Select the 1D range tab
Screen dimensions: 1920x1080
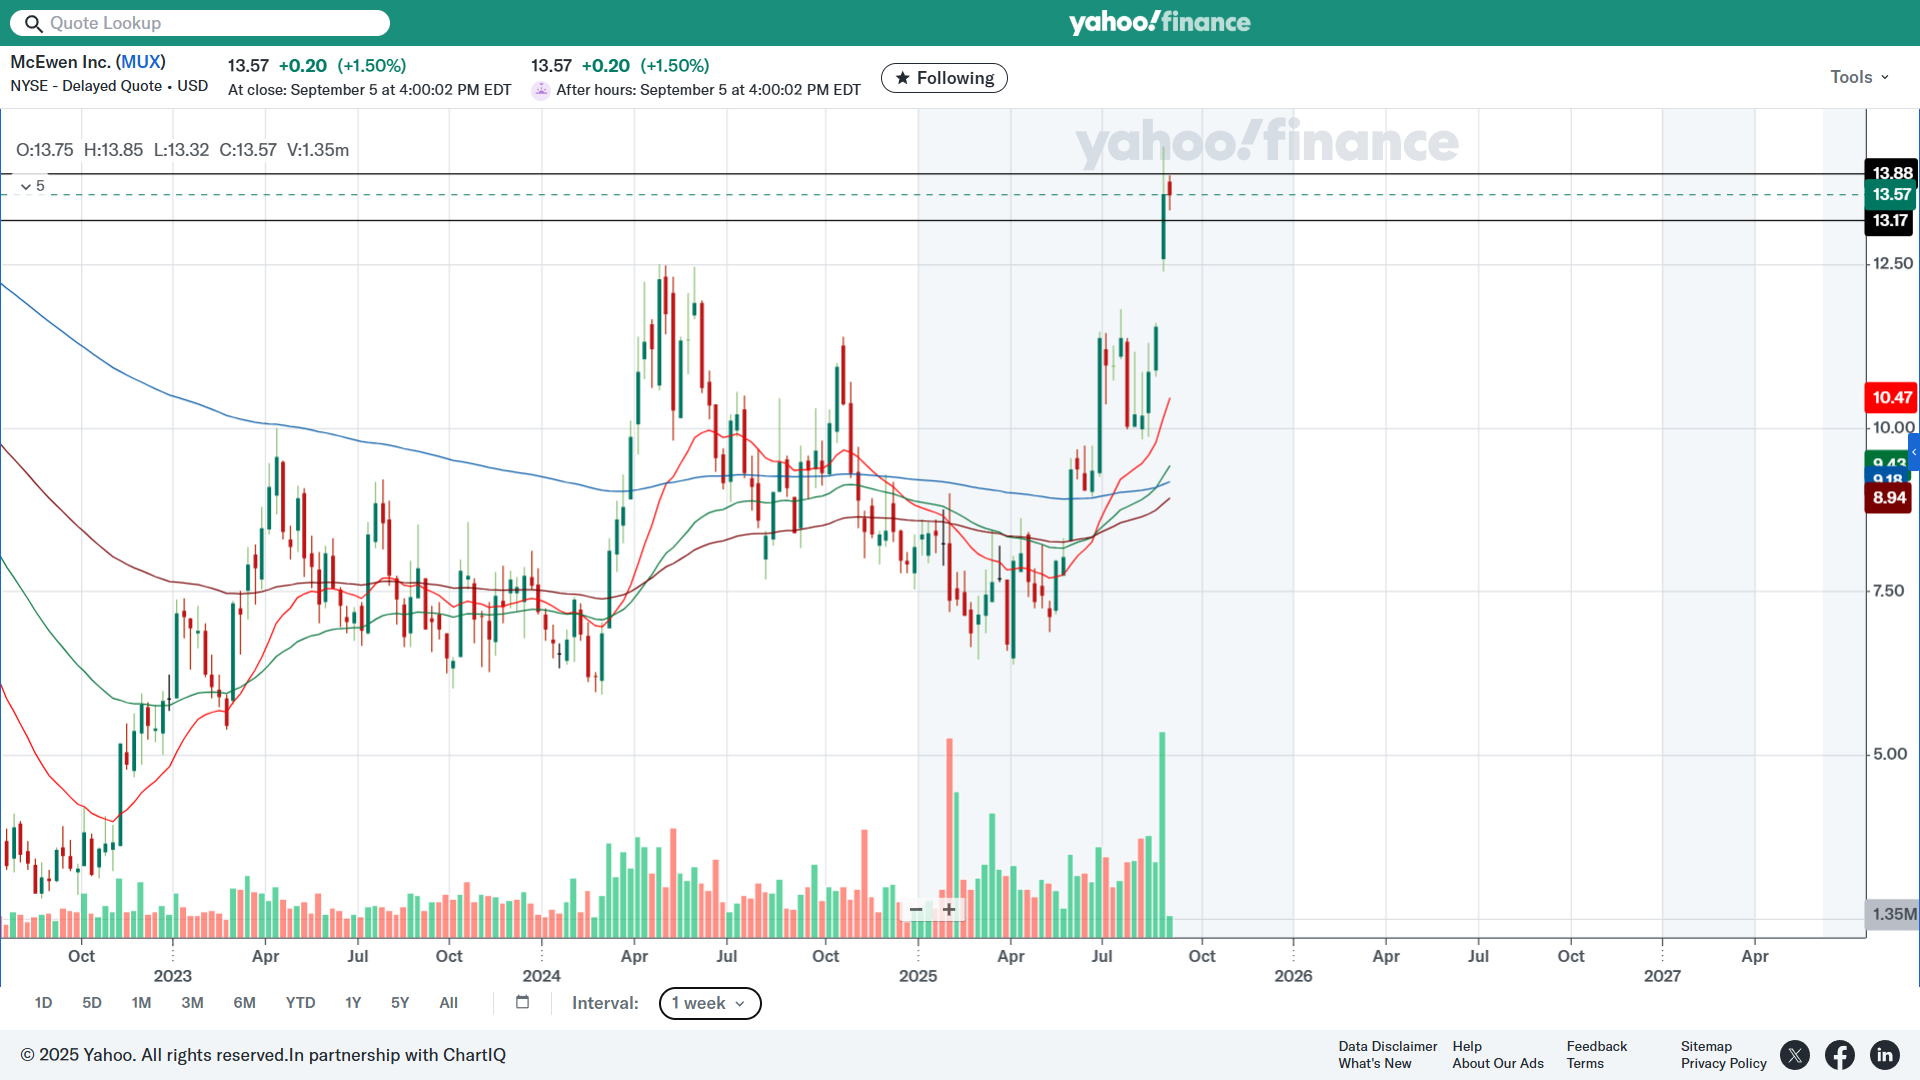[43, 1003]
